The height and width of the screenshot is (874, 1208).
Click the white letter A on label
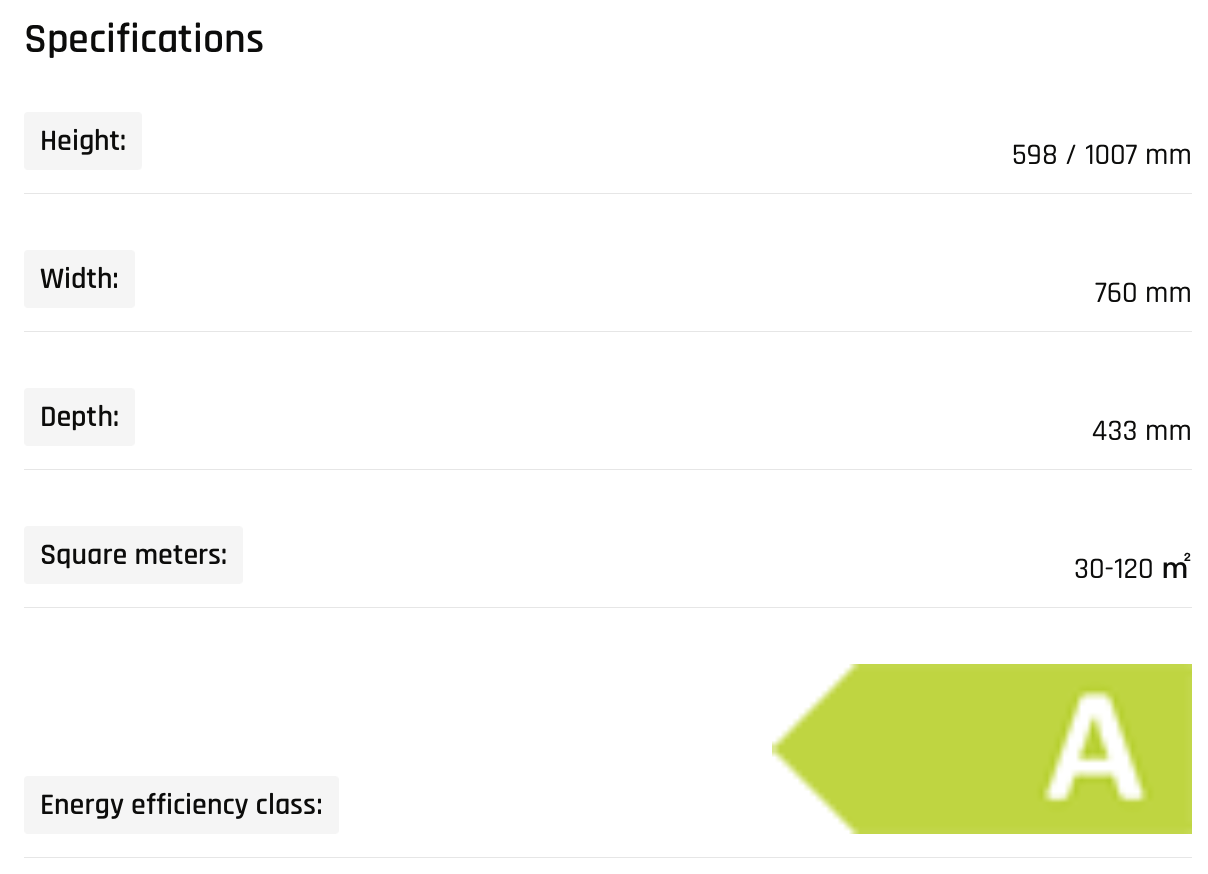coord(1094,748)
